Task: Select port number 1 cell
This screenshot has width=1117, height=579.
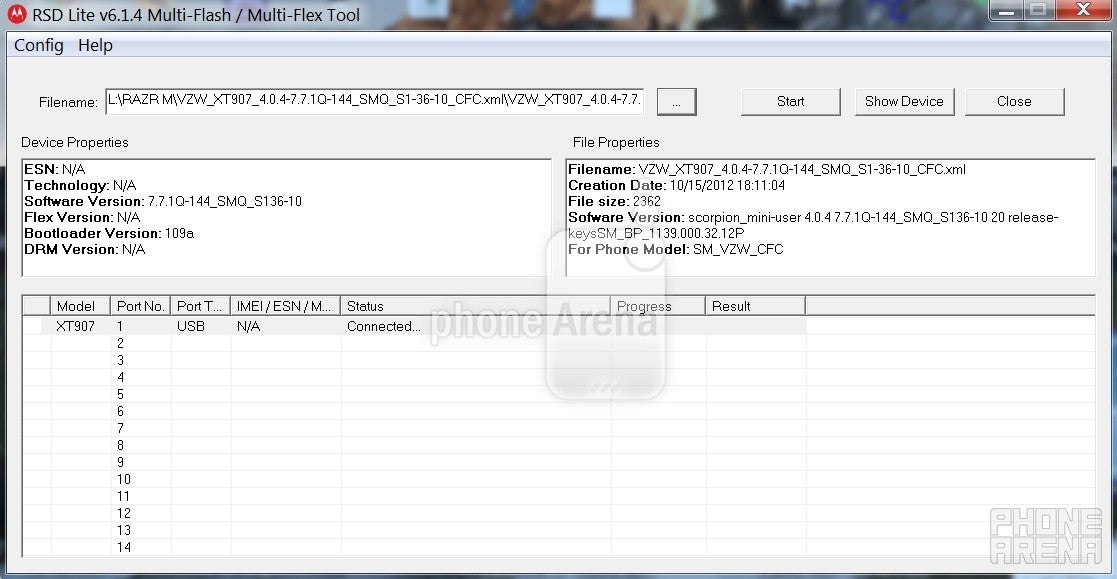Action: pyautogui.click(x=120, y=326)
